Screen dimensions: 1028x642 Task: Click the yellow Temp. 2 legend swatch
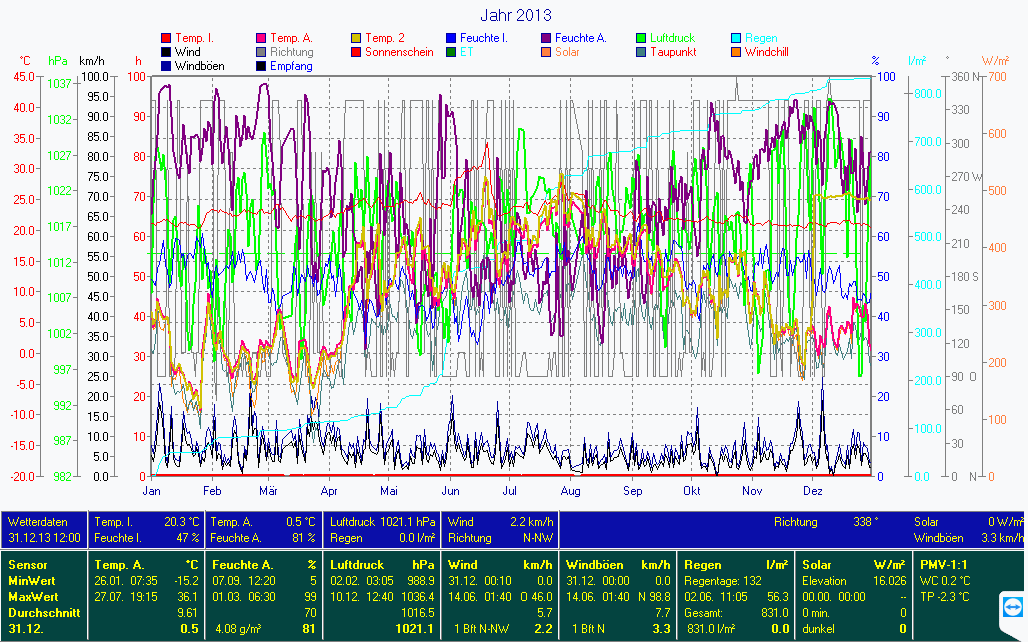click(356, 38)
